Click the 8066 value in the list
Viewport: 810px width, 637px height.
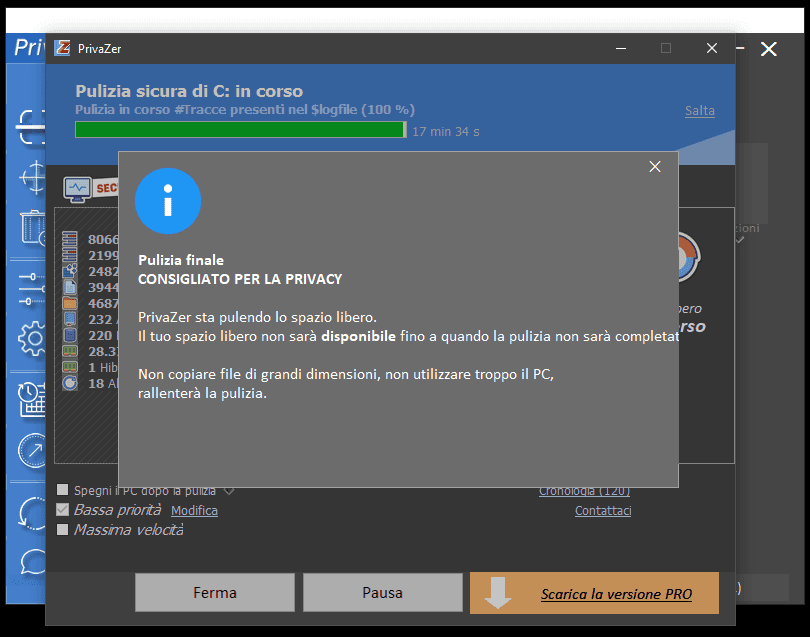103,239
